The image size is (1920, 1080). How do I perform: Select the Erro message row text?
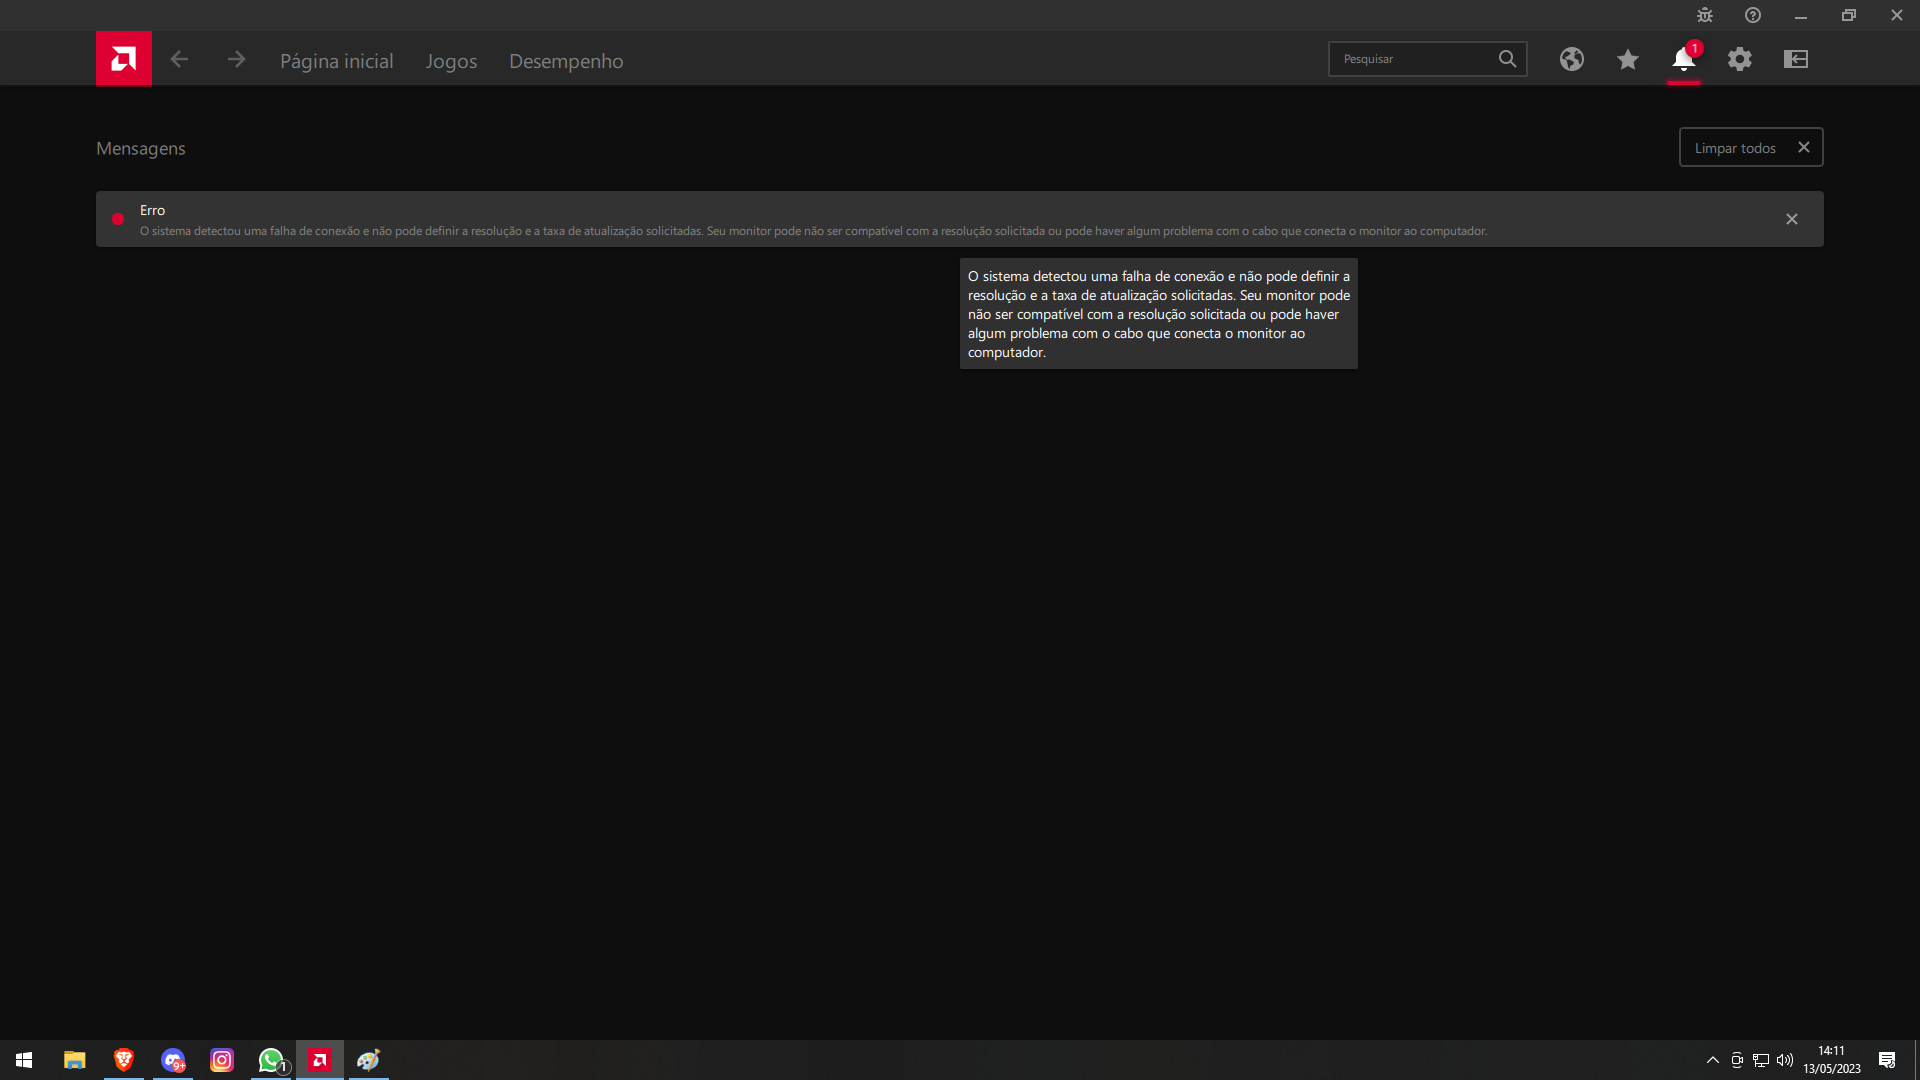[813, 231]
